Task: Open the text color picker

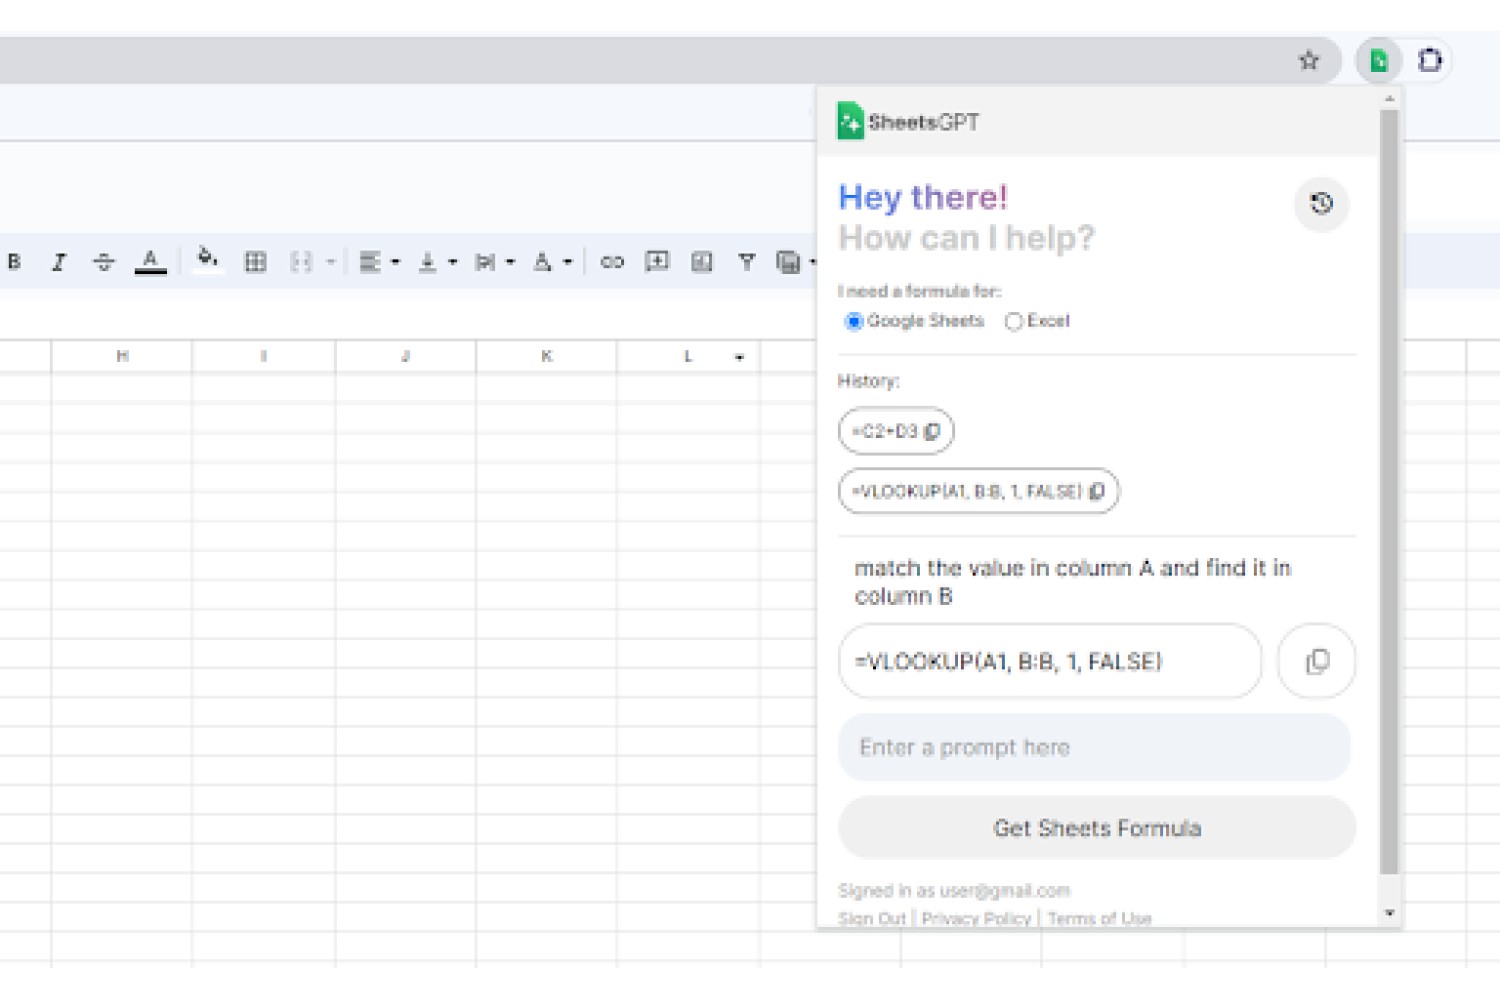Action: pyautogui.click(x=151, y=262)
